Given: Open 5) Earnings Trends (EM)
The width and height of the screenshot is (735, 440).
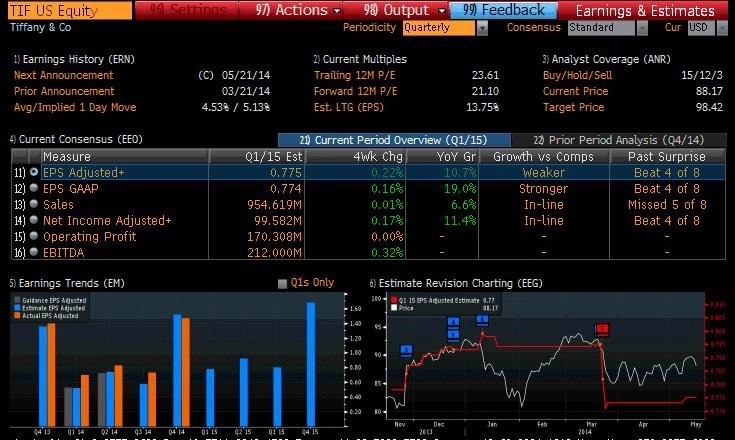Looking at the screenshot, I should [67, 283].
